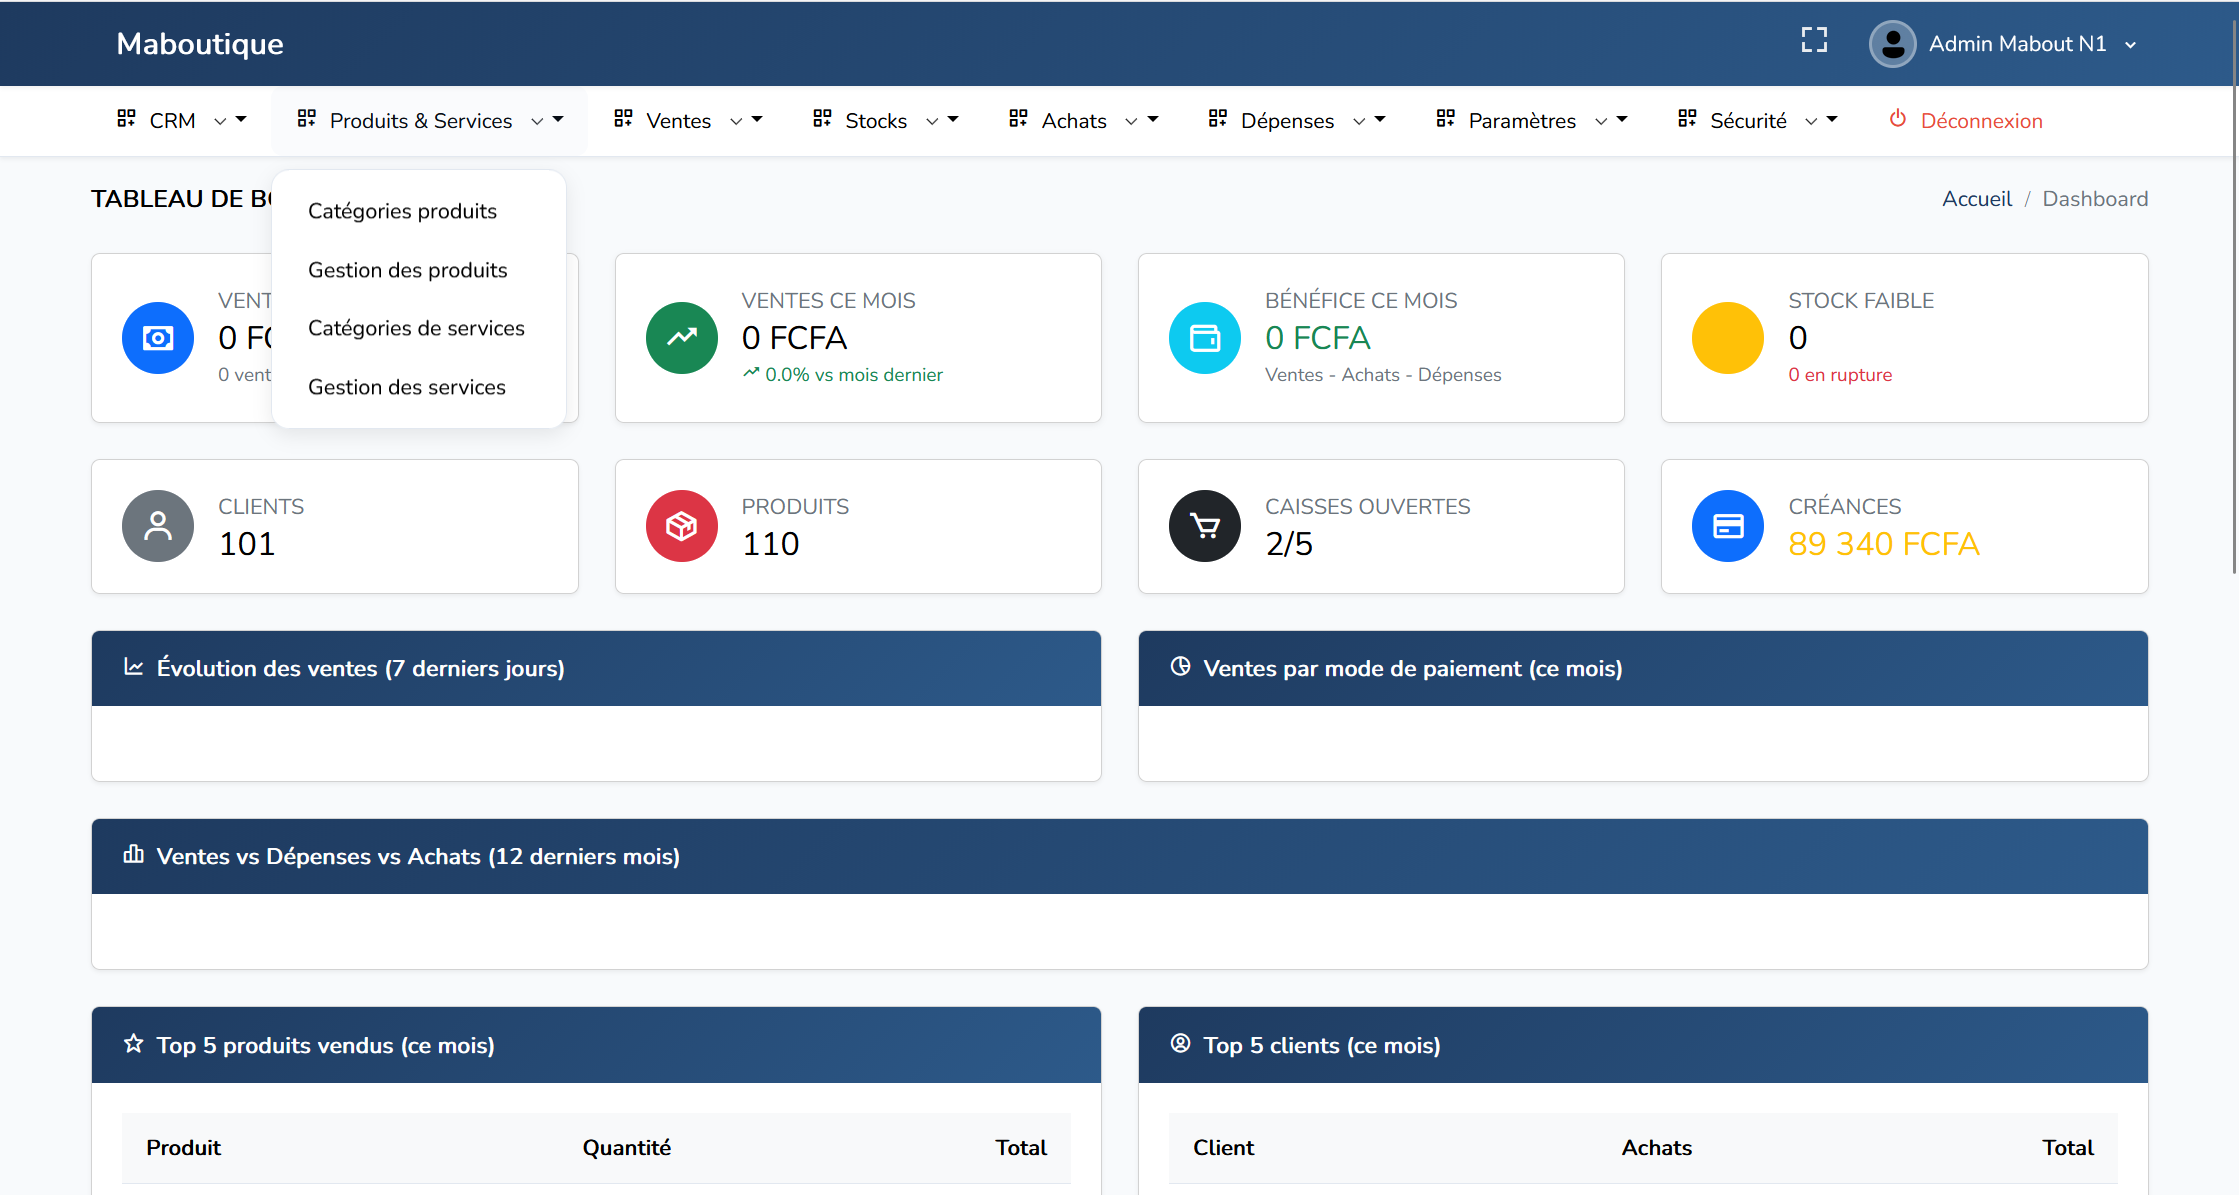2239x1195 pixels.
Task: Expand the Stocks dropdown menu
Action: [x=885, y=120]
